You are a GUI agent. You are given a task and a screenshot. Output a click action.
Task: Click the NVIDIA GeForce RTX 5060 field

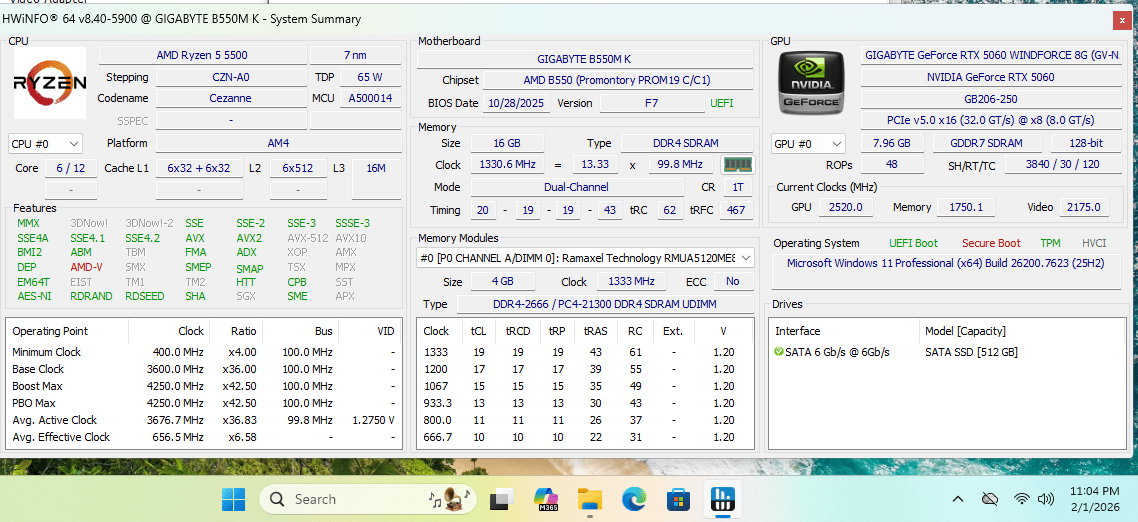[x=991, y=76]
